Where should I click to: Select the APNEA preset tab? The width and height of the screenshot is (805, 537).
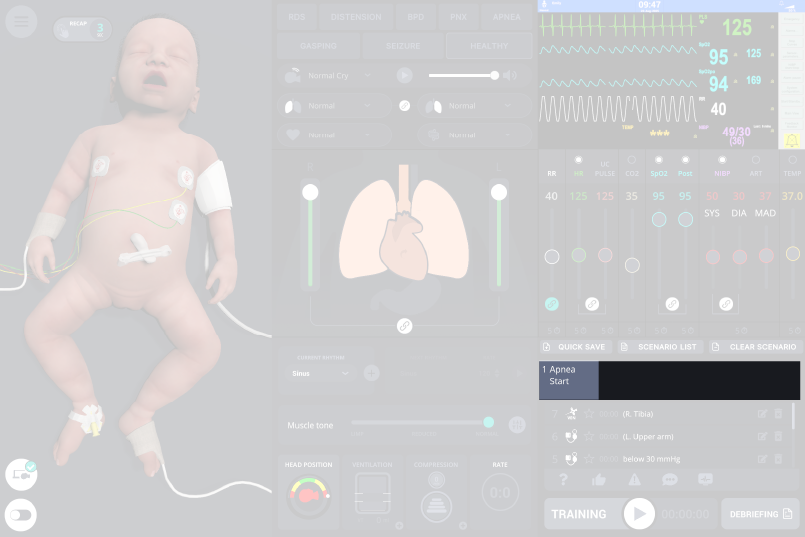click(506, 17)
